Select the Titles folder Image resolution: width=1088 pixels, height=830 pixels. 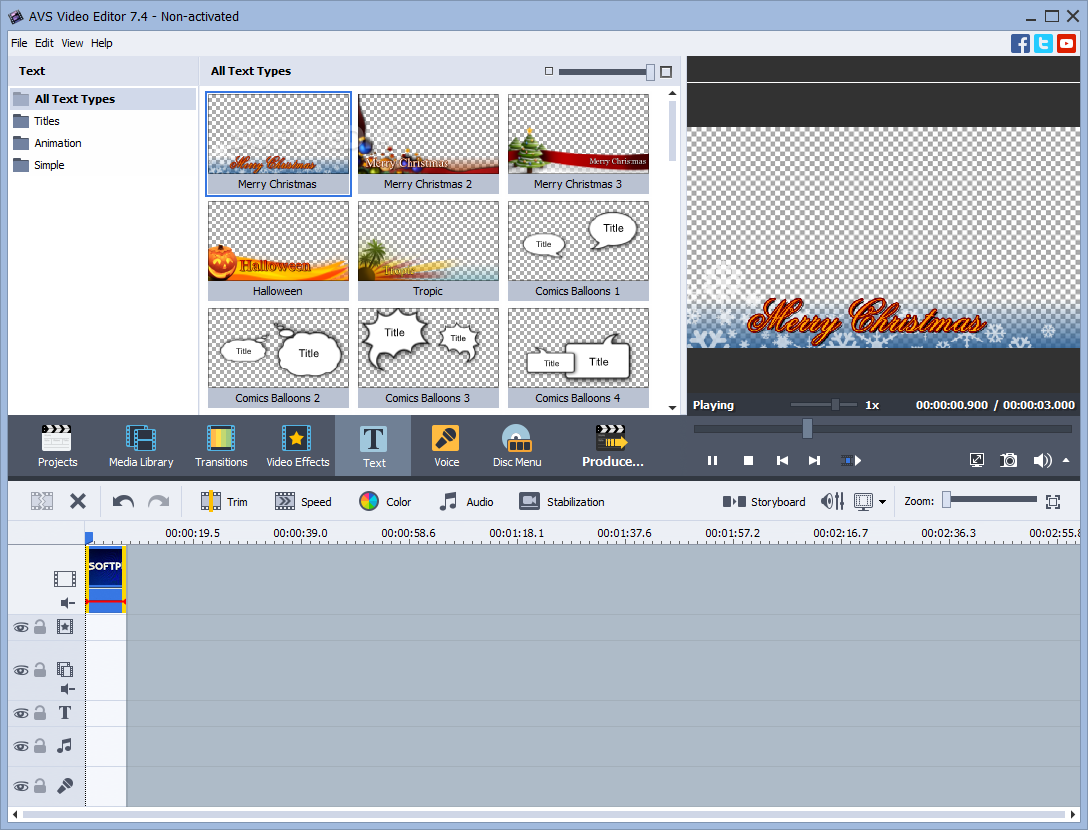(103, 121)
